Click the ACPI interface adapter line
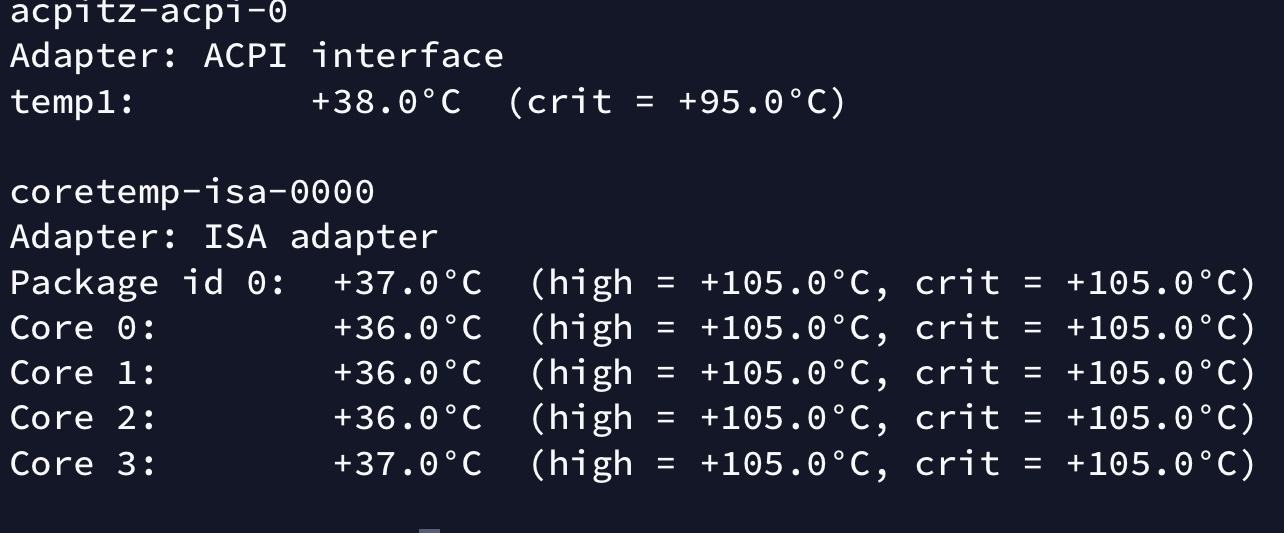The width and height of the screenshot is (1284, 533). (256, 56)
